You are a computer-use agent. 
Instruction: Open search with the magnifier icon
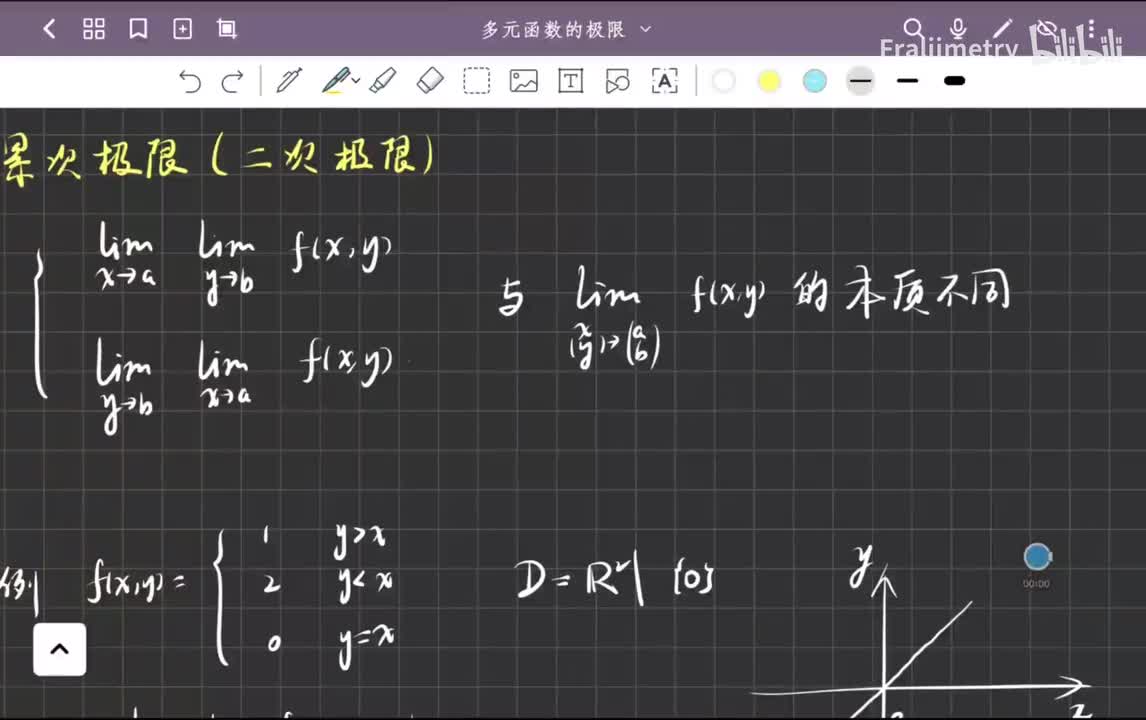pyautogui.click(x=914, y=29)
